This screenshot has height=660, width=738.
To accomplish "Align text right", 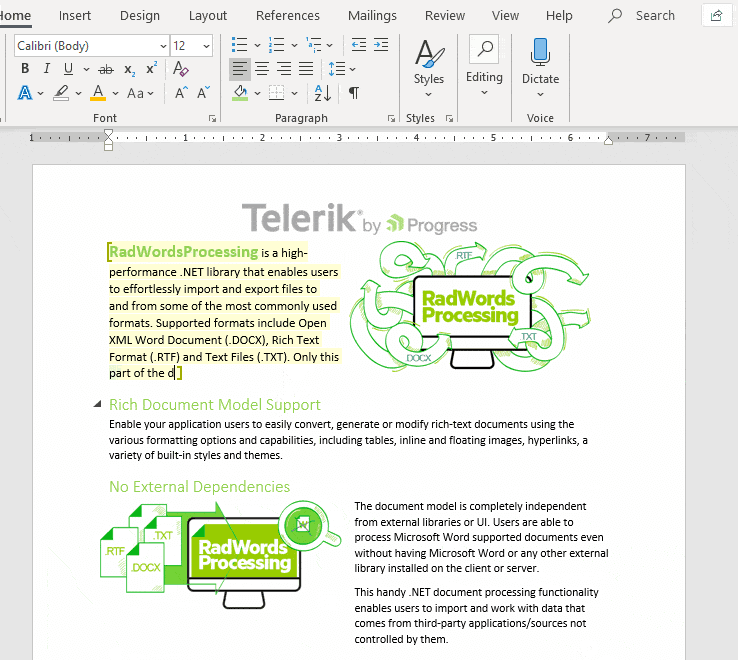I will (x=284, y=69).
